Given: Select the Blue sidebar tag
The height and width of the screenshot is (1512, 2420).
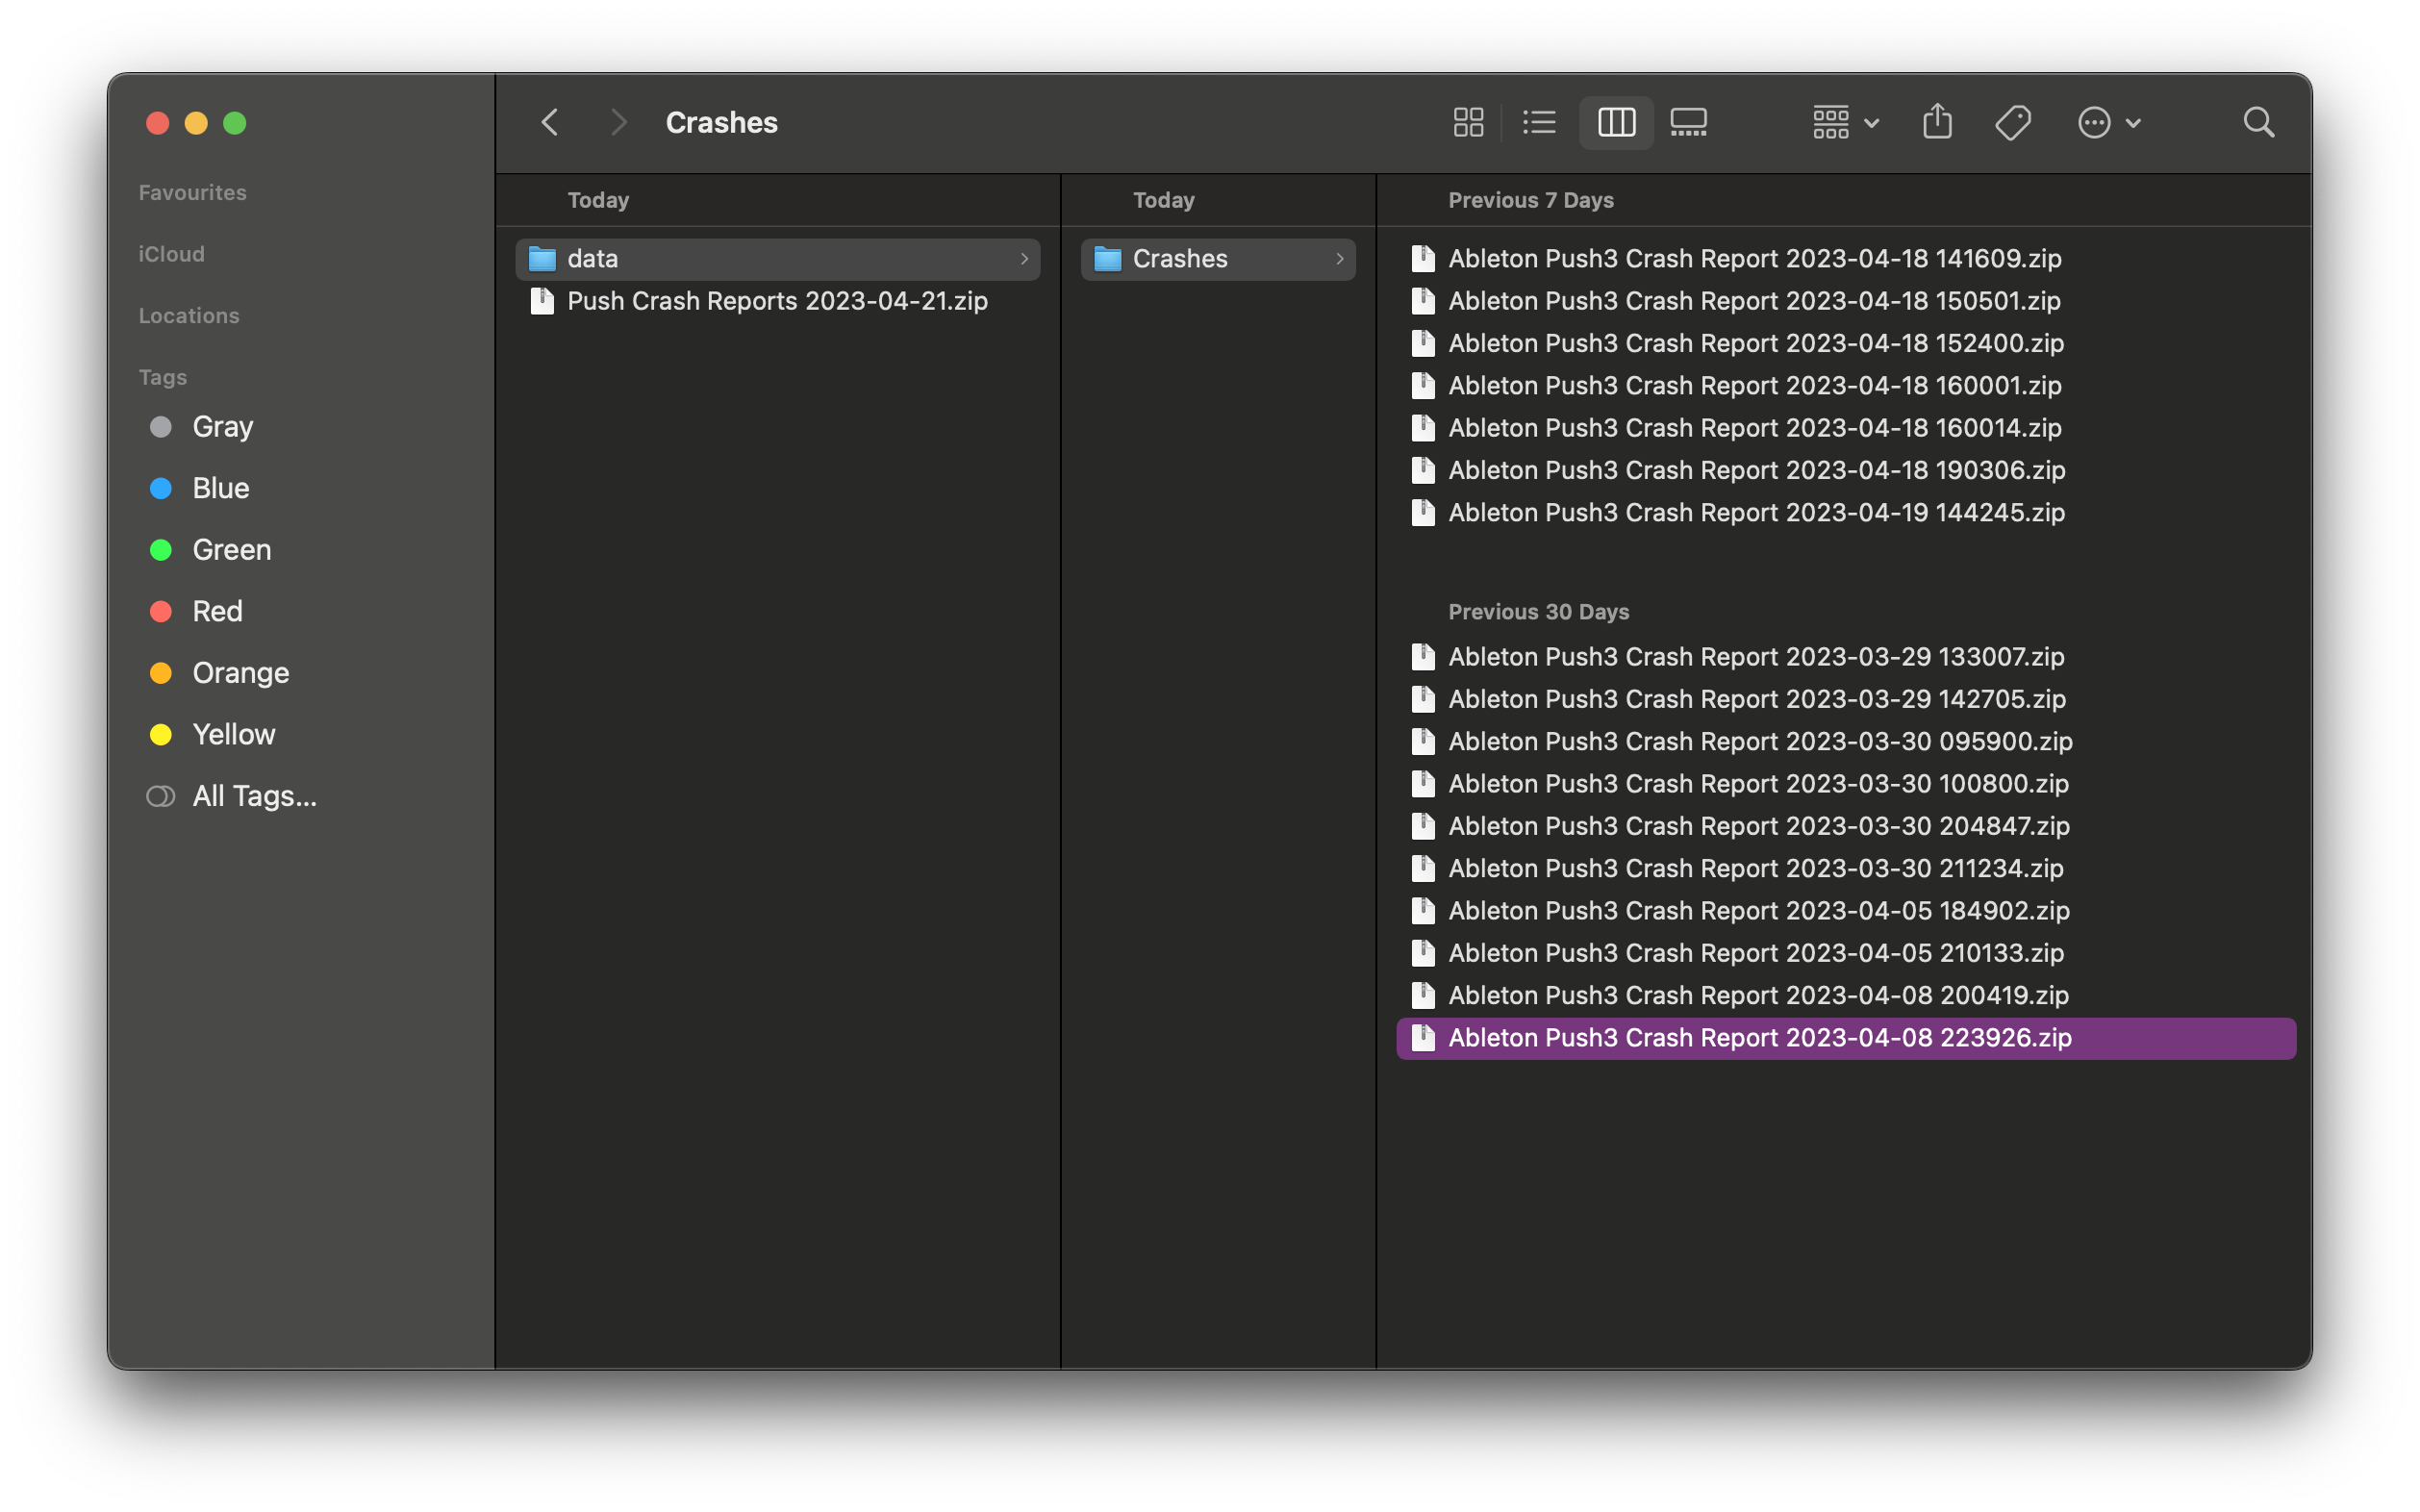Looking at the screenshot, I should click(220, 488).
